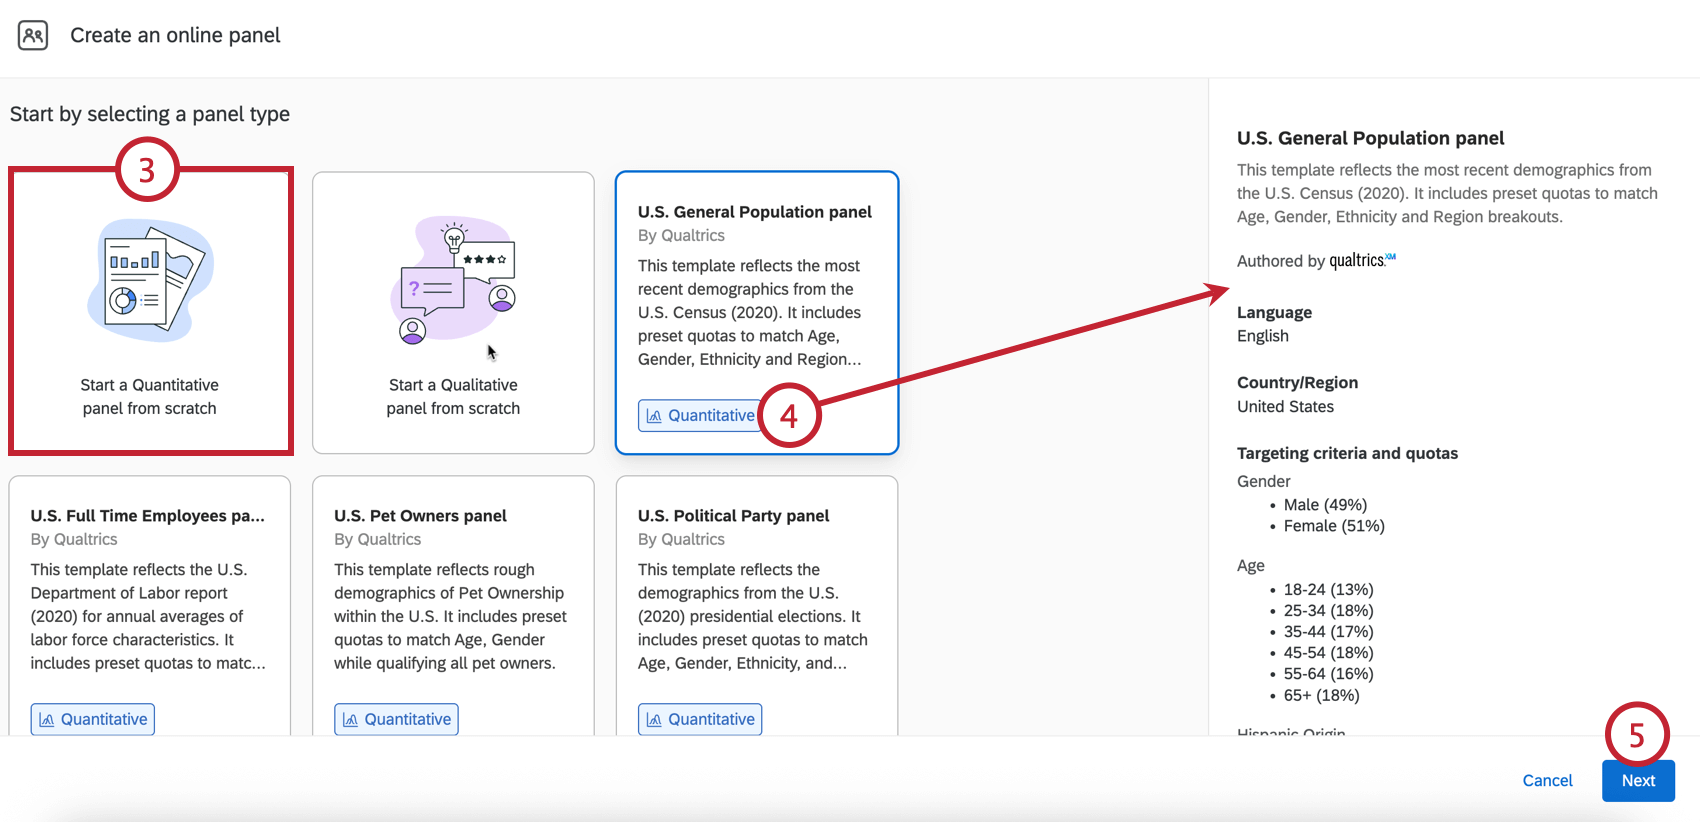
Task: Click the Qualtrics XM logo next to Authored by
Action: coord(1362,261)
